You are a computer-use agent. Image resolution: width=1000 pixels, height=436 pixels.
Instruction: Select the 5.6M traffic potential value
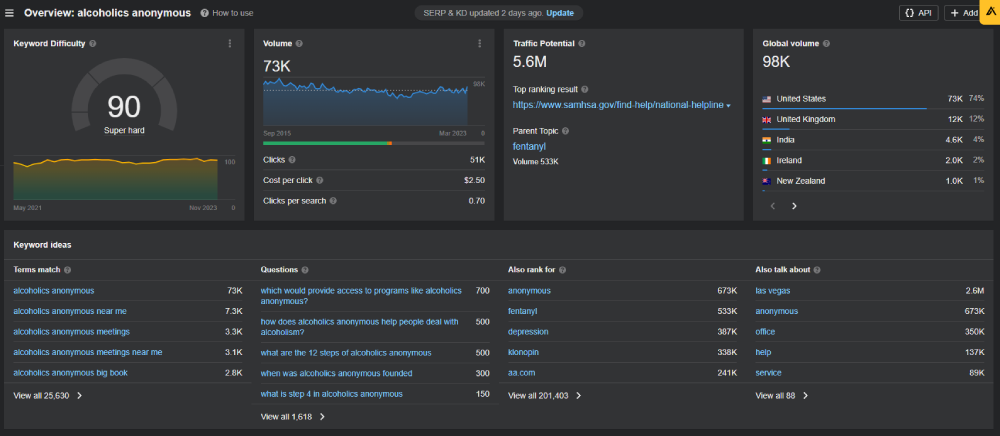click(530, 62)
